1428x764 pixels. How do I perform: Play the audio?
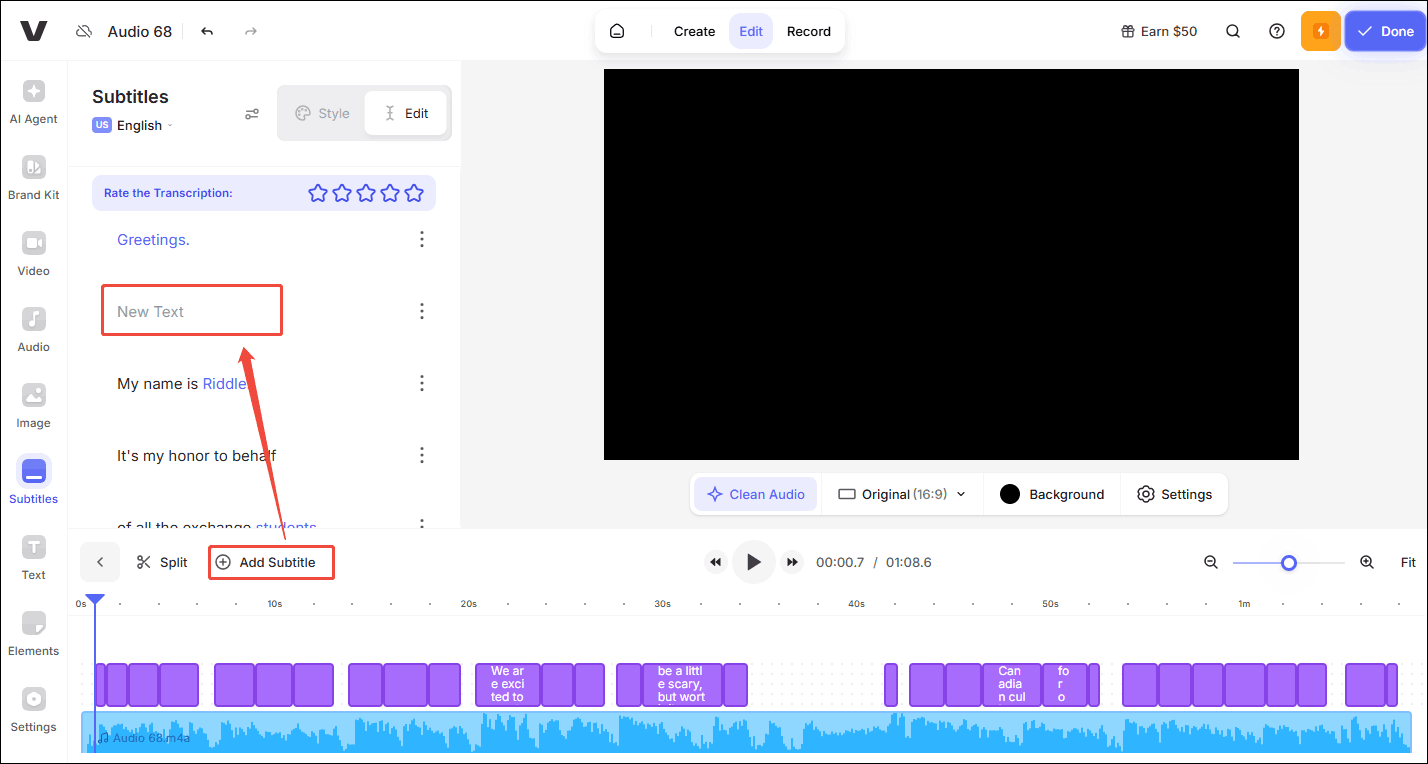point(754,562)
